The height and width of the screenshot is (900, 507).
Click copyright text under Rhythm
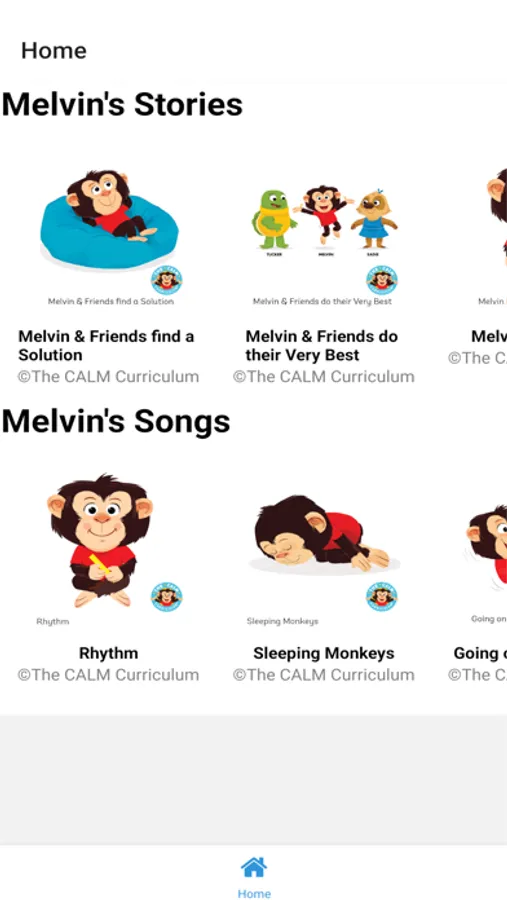pyautogui.click(x=109, y=675)
